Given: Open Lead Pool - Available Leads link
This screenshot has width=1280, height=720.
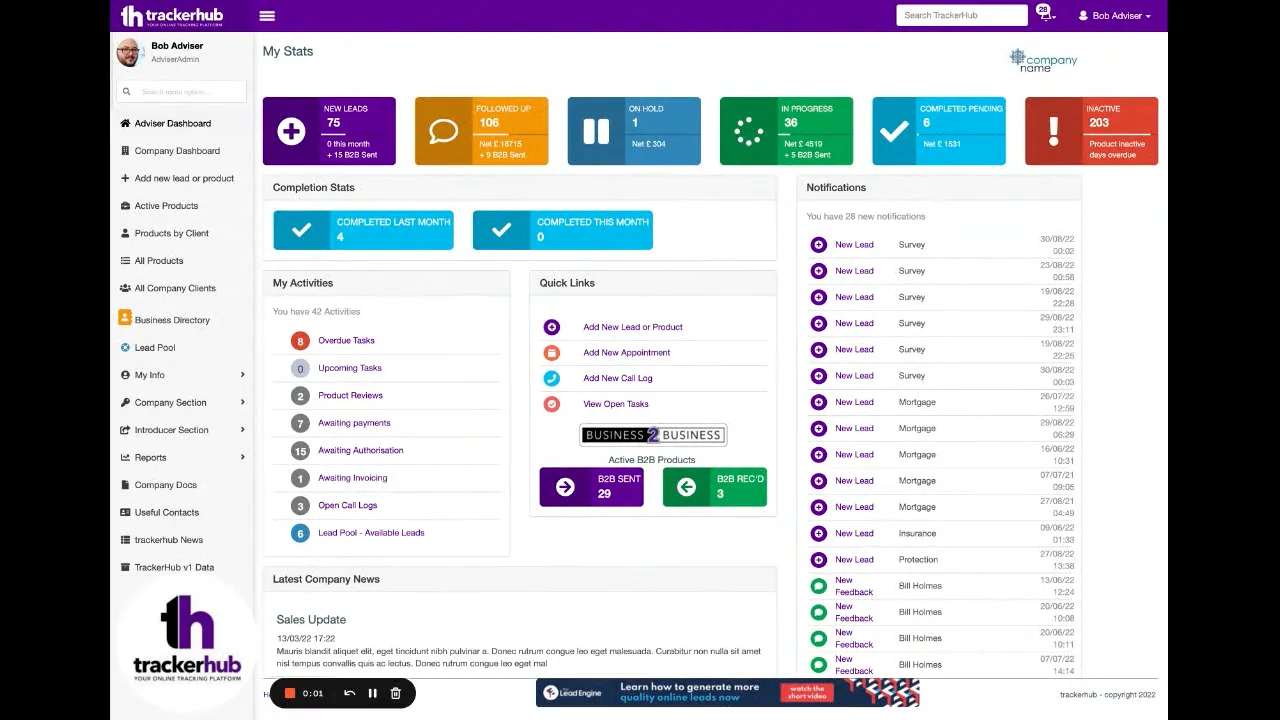Looking at the screenshot, I should pyautogui.click(x=371, y=533).
